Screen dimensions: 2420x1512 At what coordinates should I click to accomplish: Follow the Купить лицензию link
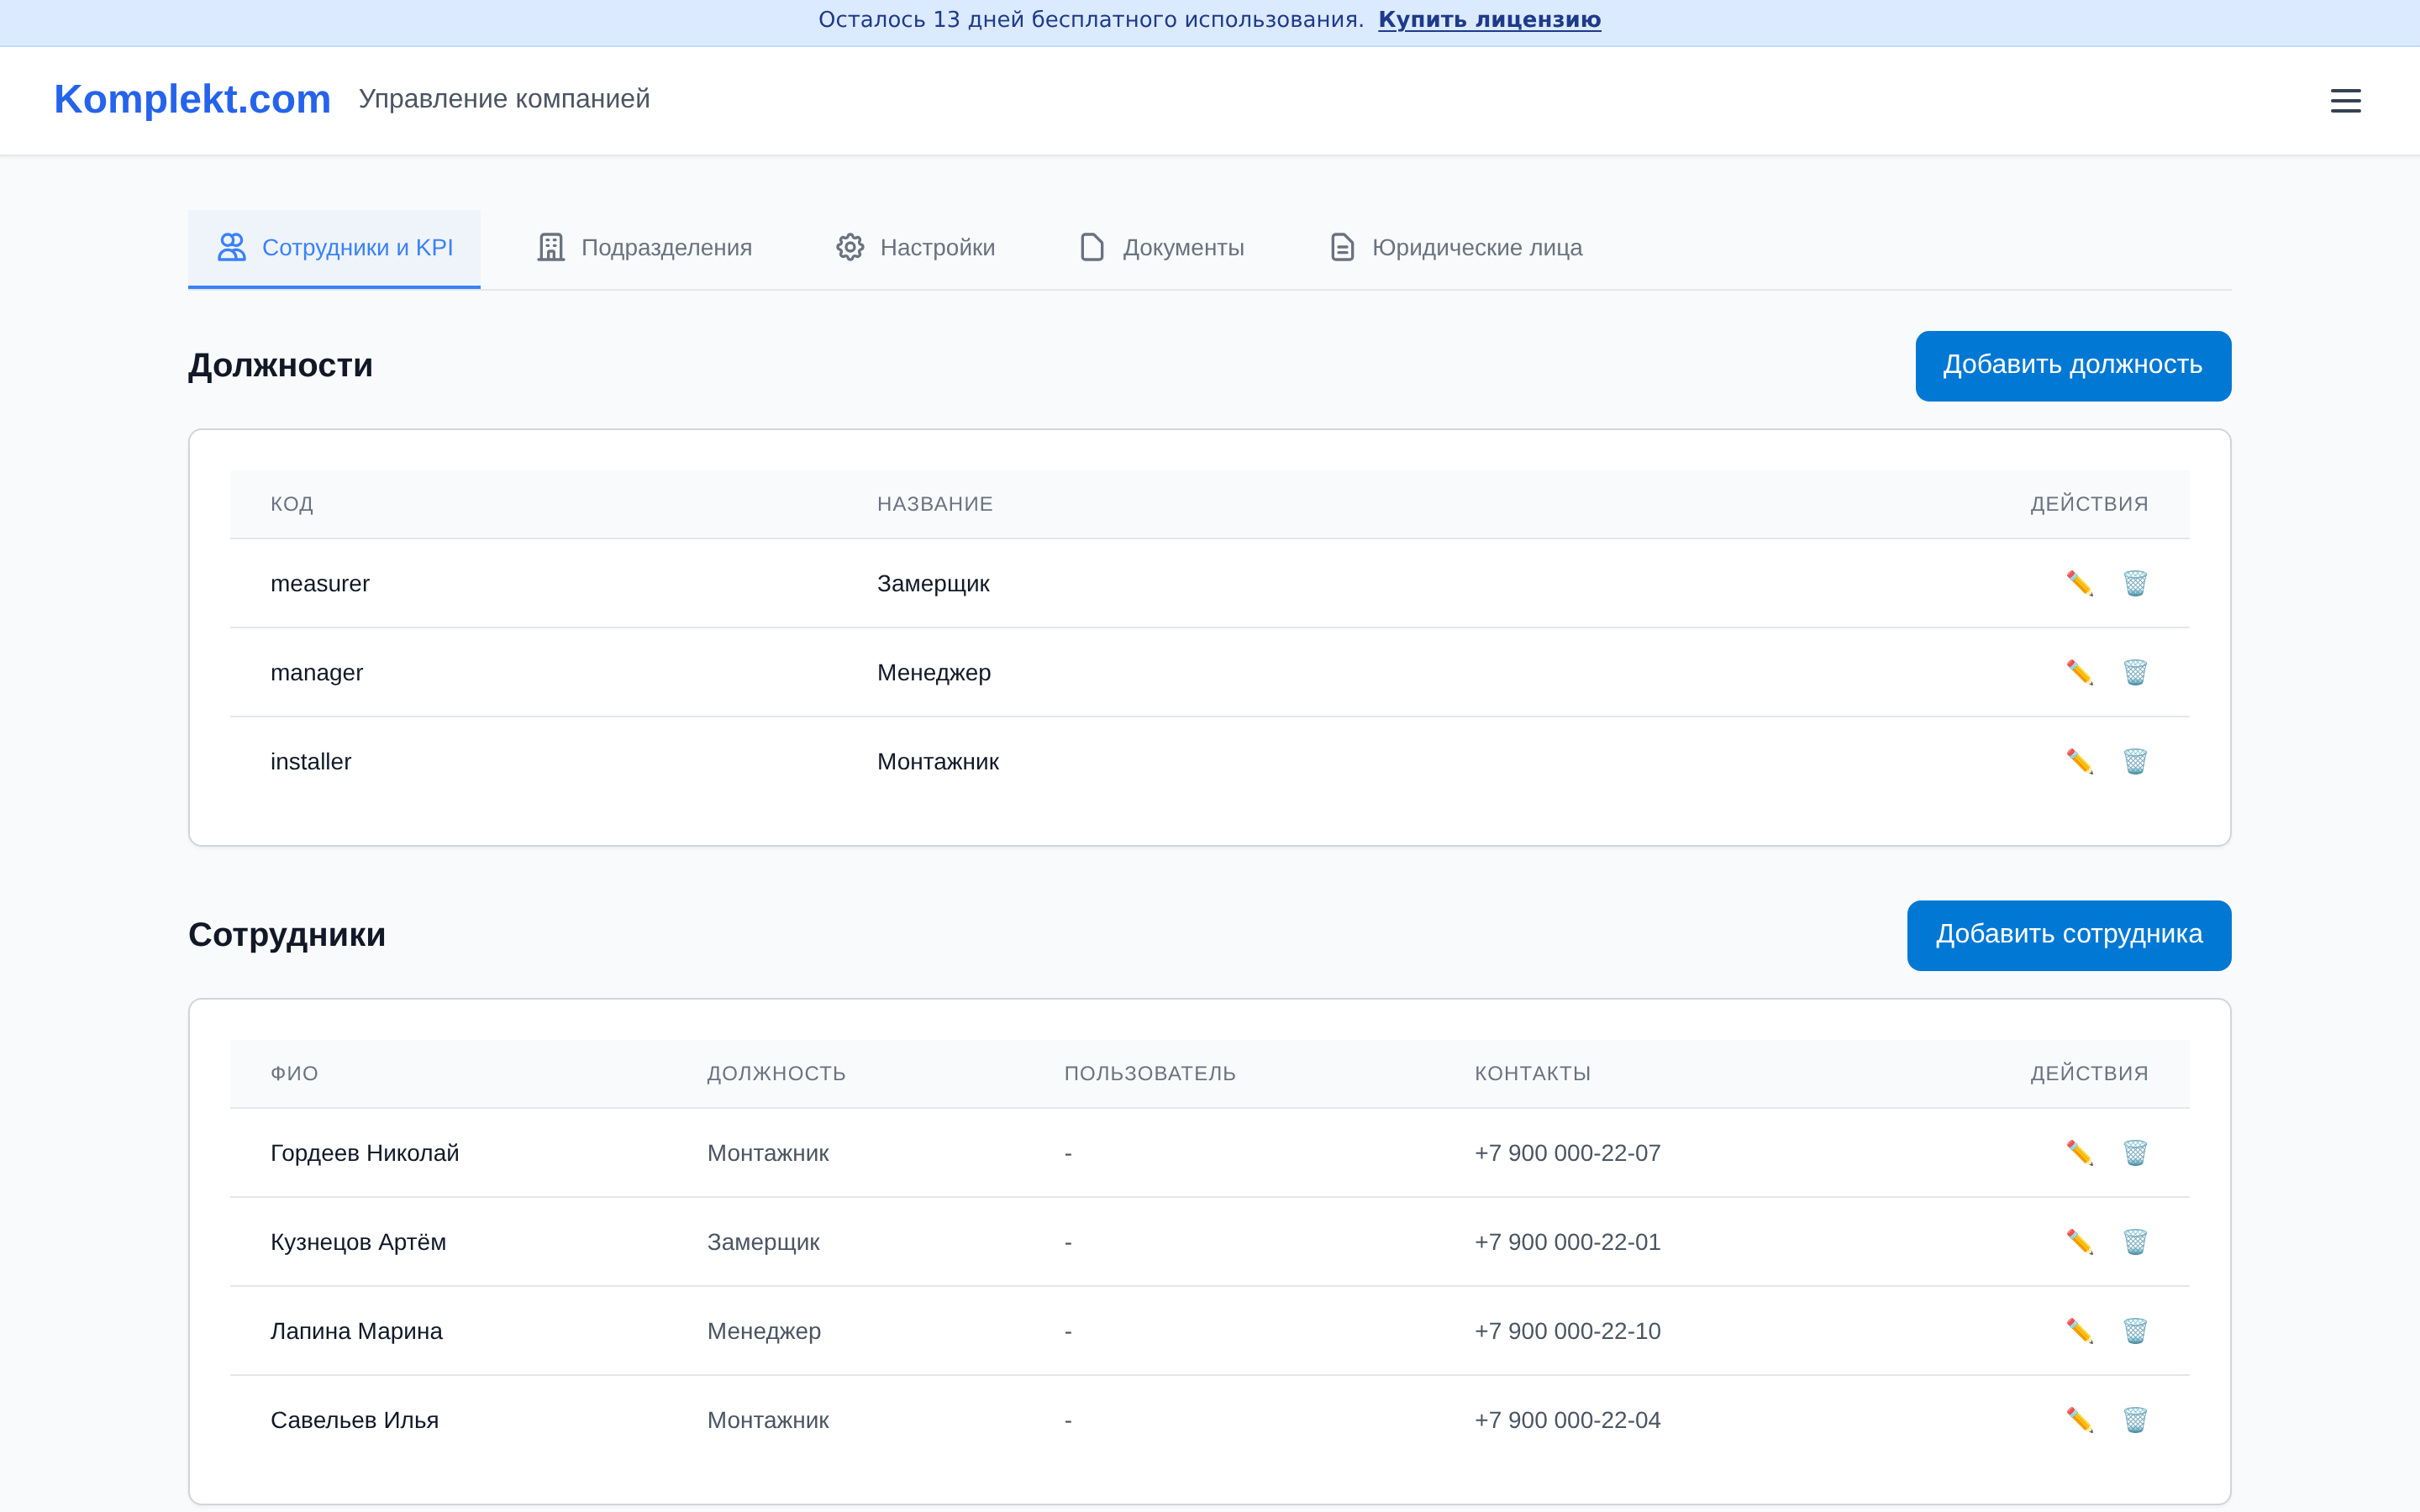[x=1489, y=20]
